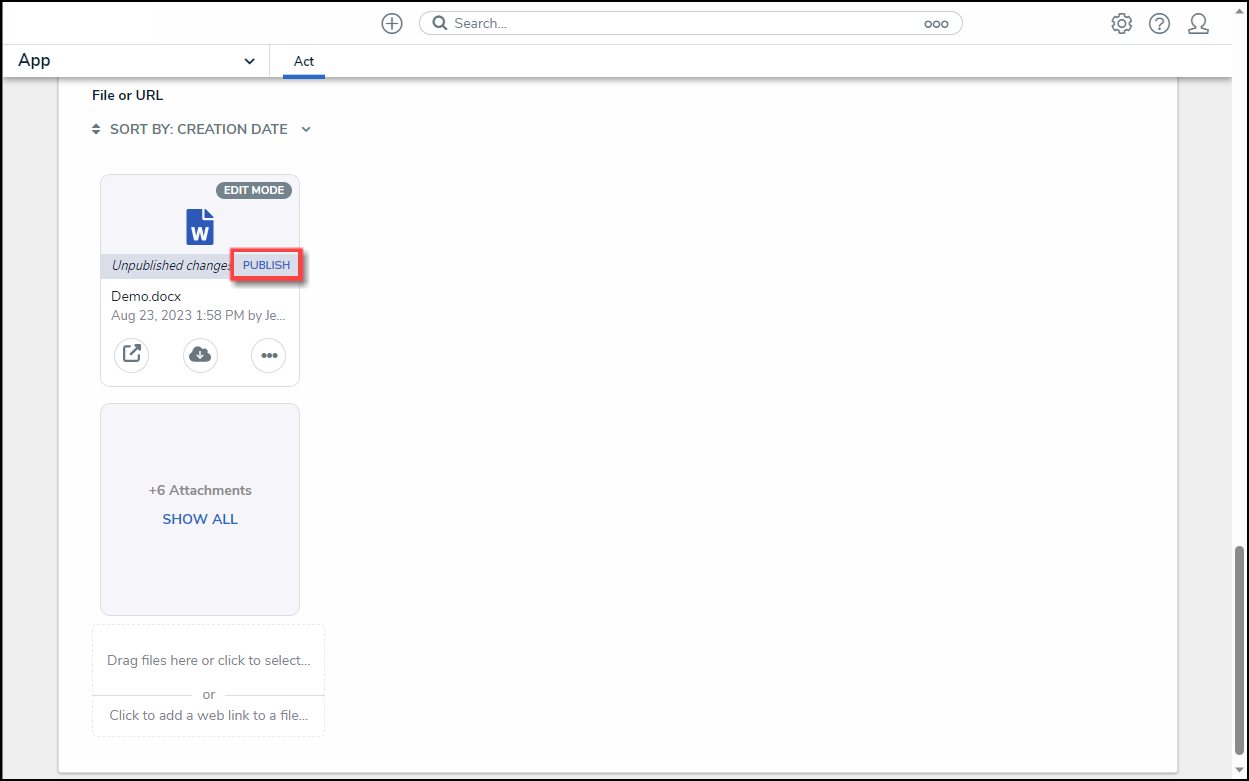Click the Unpublished changes label
Viewport: 1249px width, 781px height.
point(172,266)
